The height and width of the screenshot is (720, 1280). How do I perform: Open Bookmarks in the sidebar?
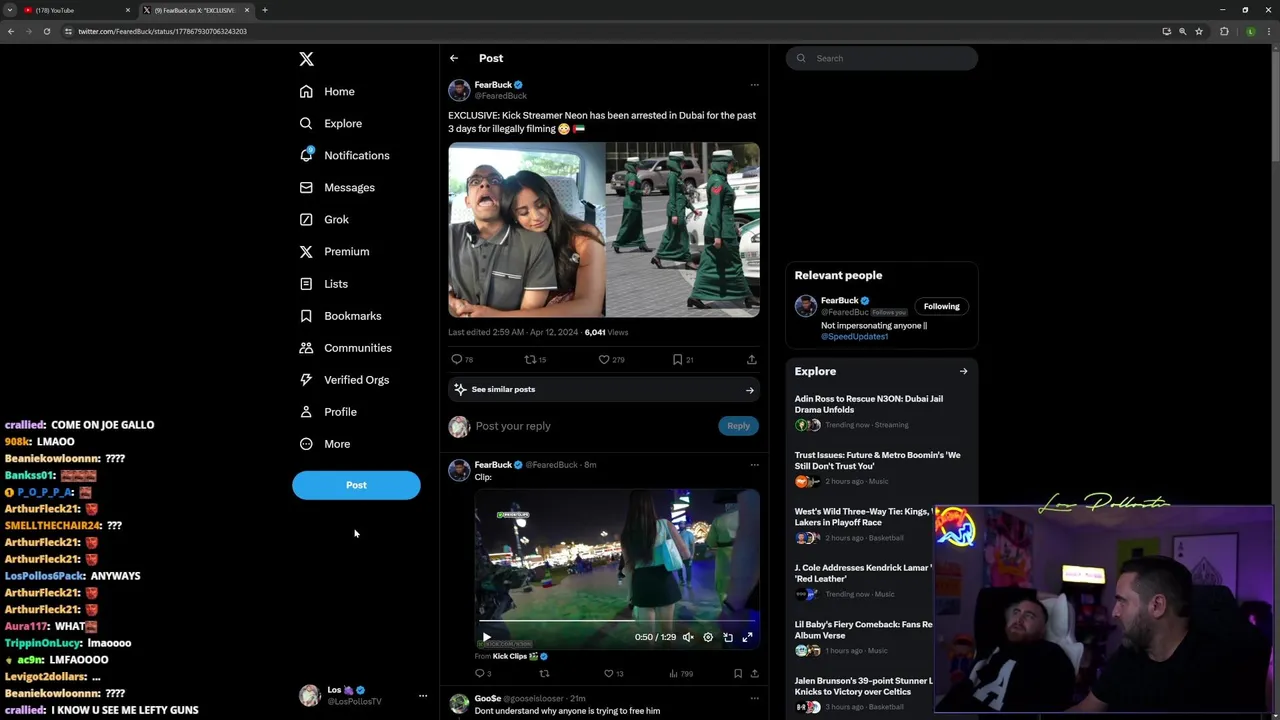coord(340,315)
